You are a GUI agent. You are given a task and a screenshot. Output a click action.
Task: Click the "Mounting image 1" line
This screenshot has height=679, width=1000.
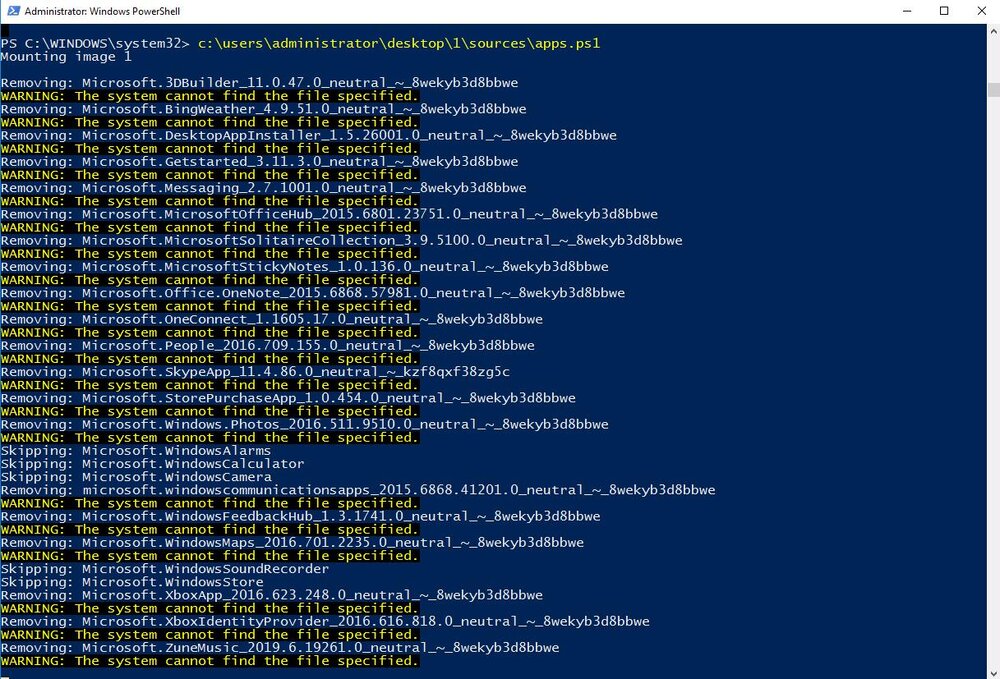click(66, 57)
